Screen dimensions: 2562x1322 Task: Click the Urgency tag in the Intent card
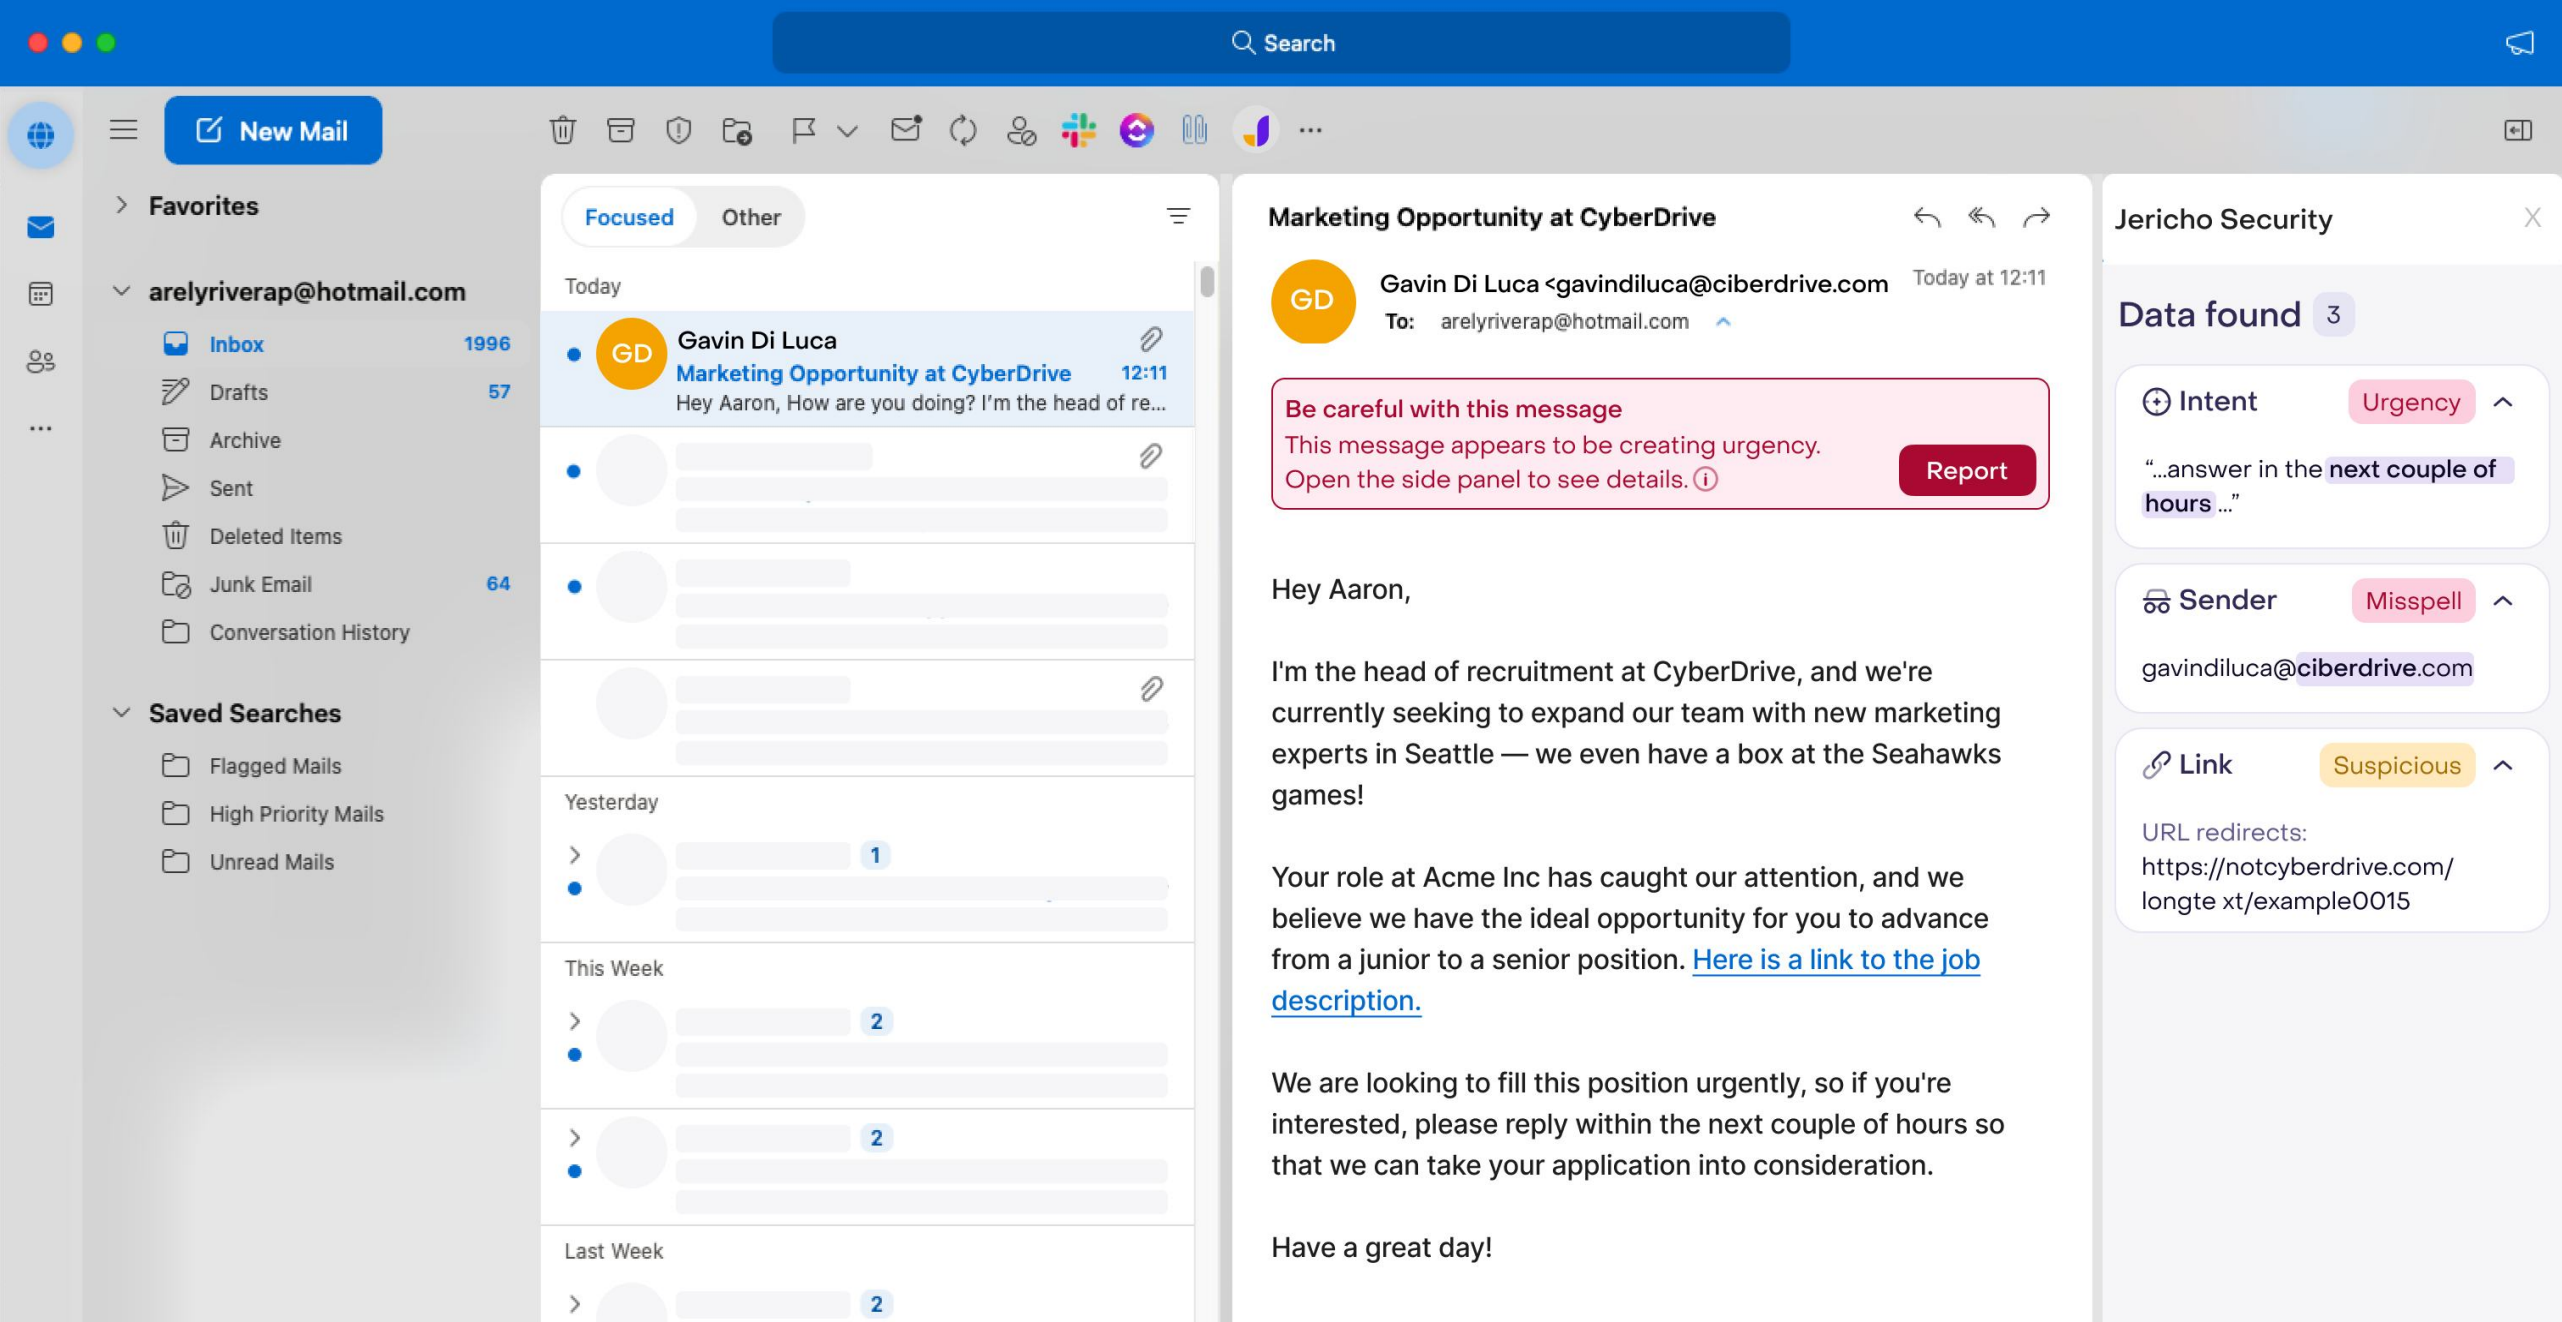coord(2410,402)
